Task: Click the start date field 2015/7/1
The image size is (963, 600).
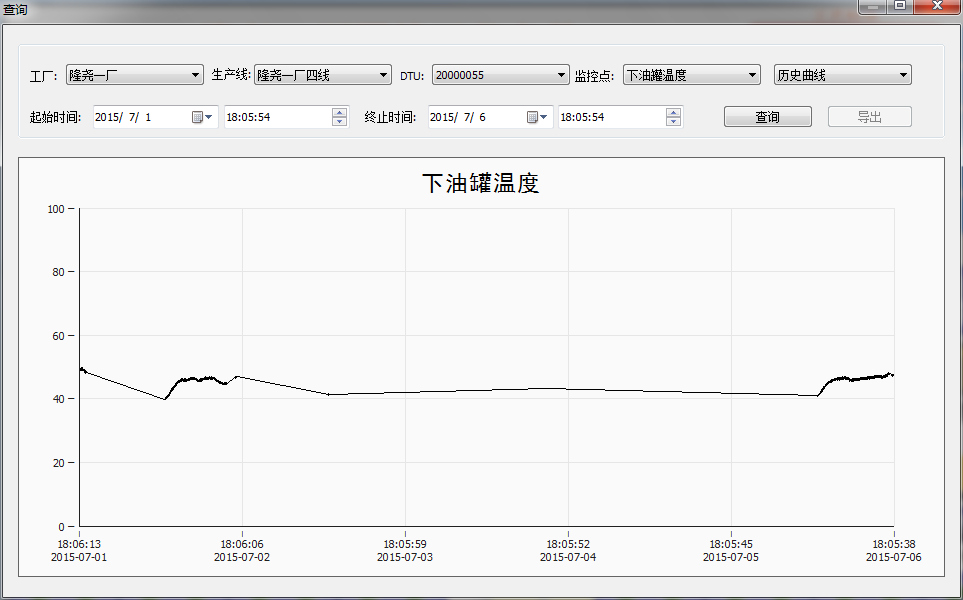Action: click(140, 117)
